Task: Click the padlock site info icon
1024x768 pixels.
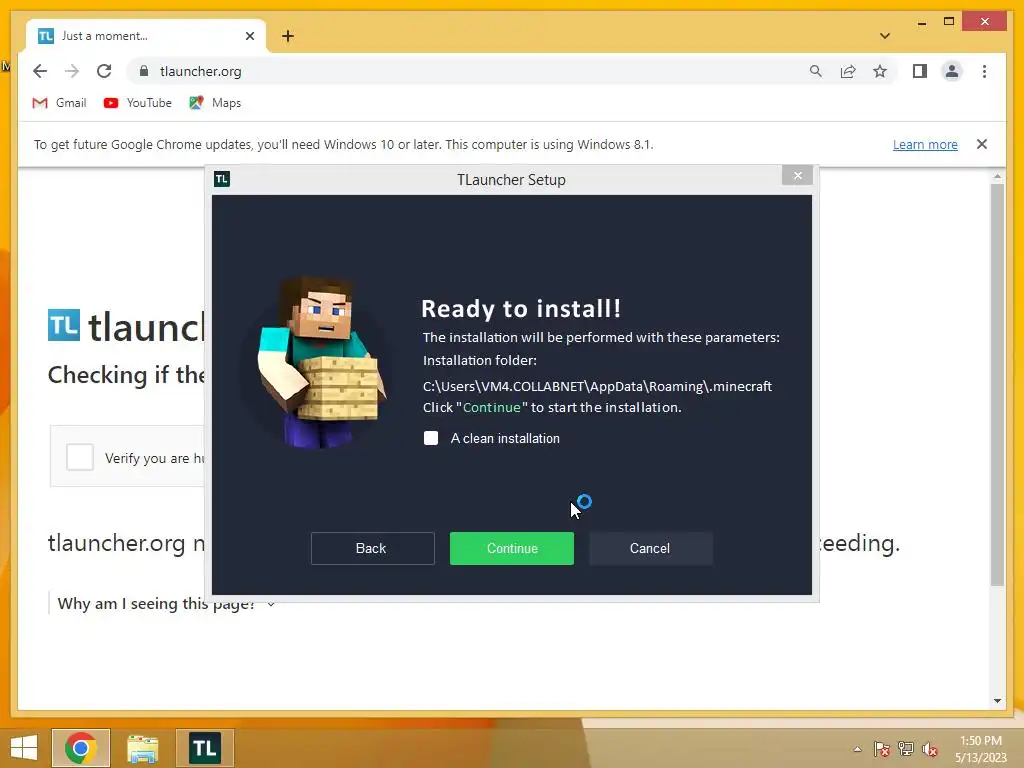Action: [x=144, y=71]
